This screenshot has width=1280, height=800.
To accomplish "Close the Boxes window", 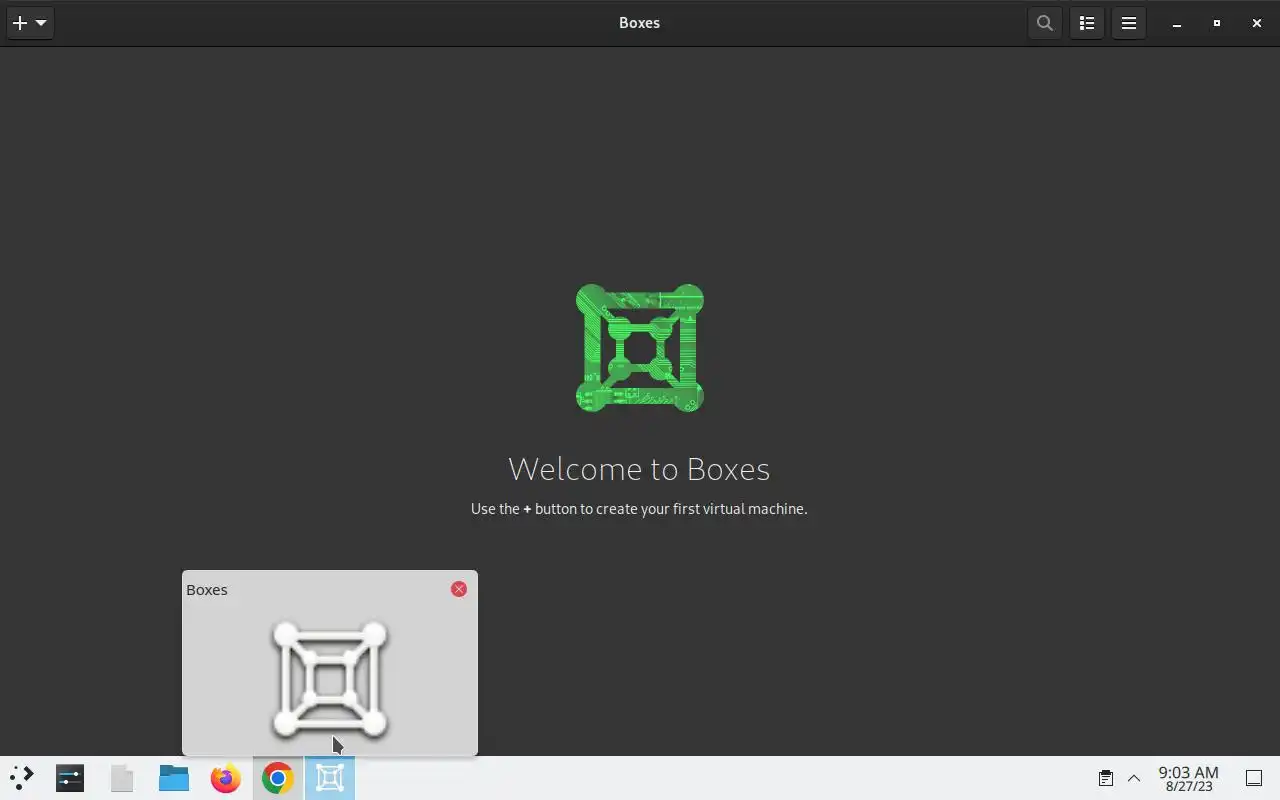I will (x=1257, y=23).
